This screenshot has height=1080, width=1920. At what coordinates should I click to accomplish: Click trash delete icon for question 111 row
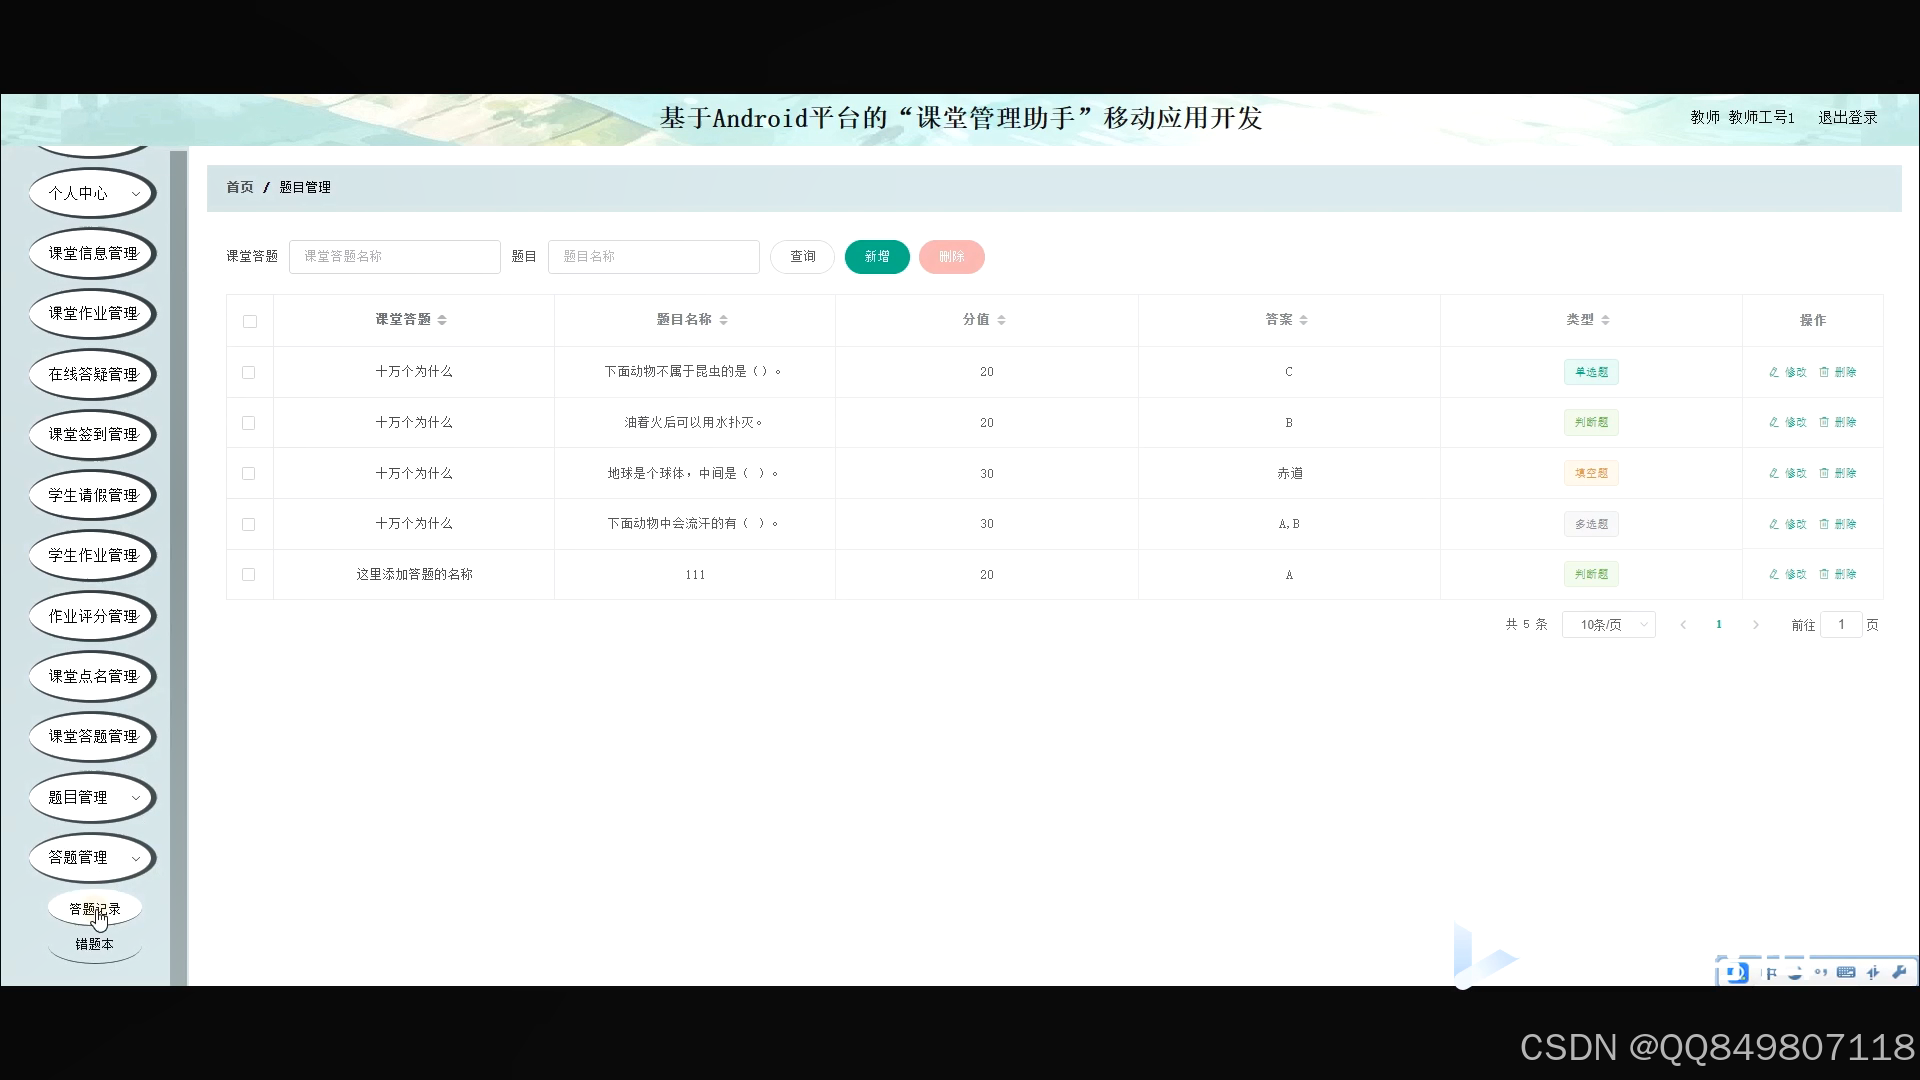tap(1824, 574)
